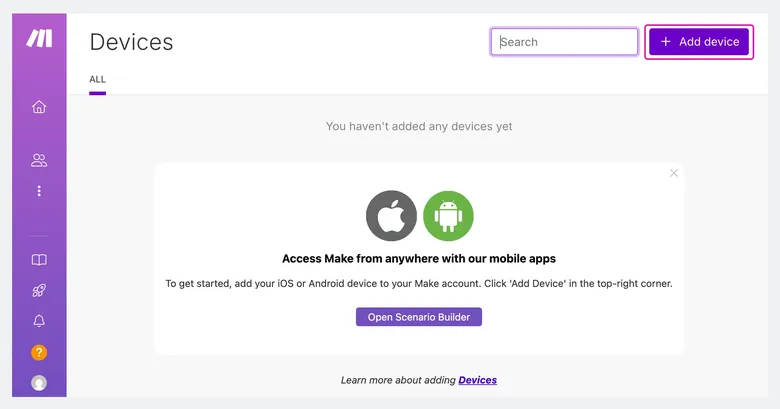Click the plus icon on Add device

pos(666,42)
